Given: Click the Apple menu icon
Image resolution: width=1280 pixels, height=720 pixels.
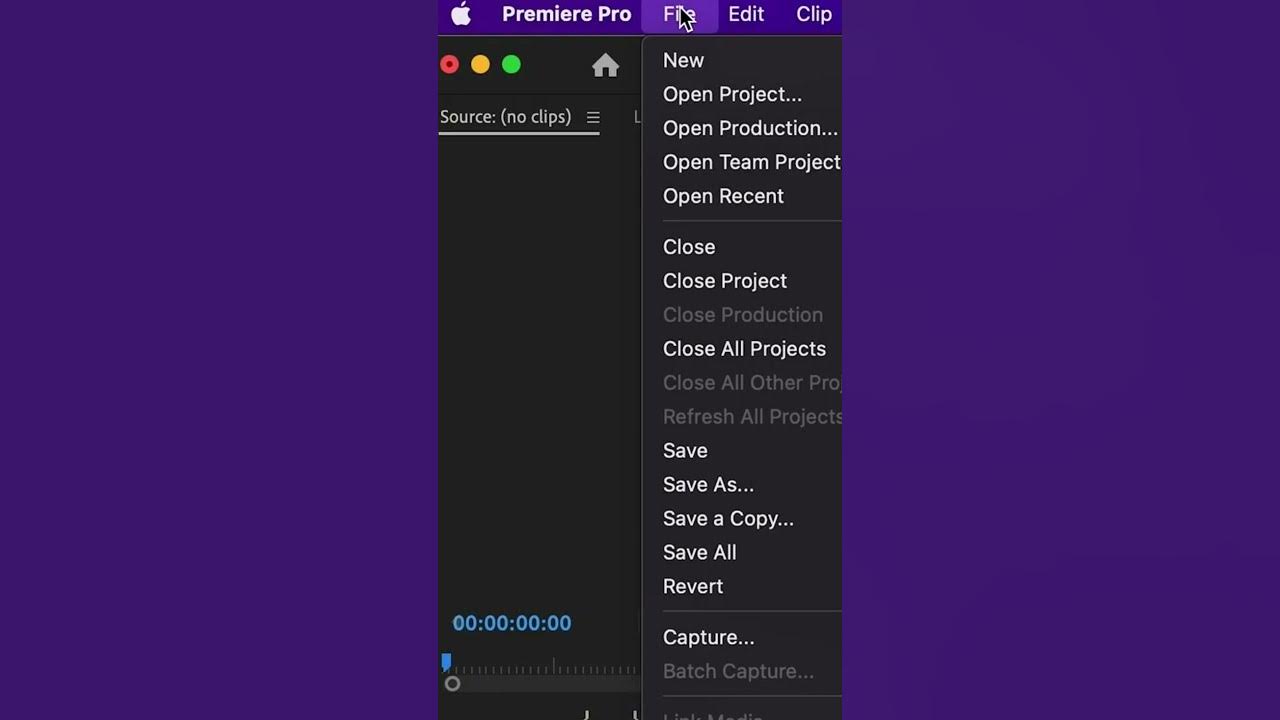Looking at the screenshot, I should 461,14.
